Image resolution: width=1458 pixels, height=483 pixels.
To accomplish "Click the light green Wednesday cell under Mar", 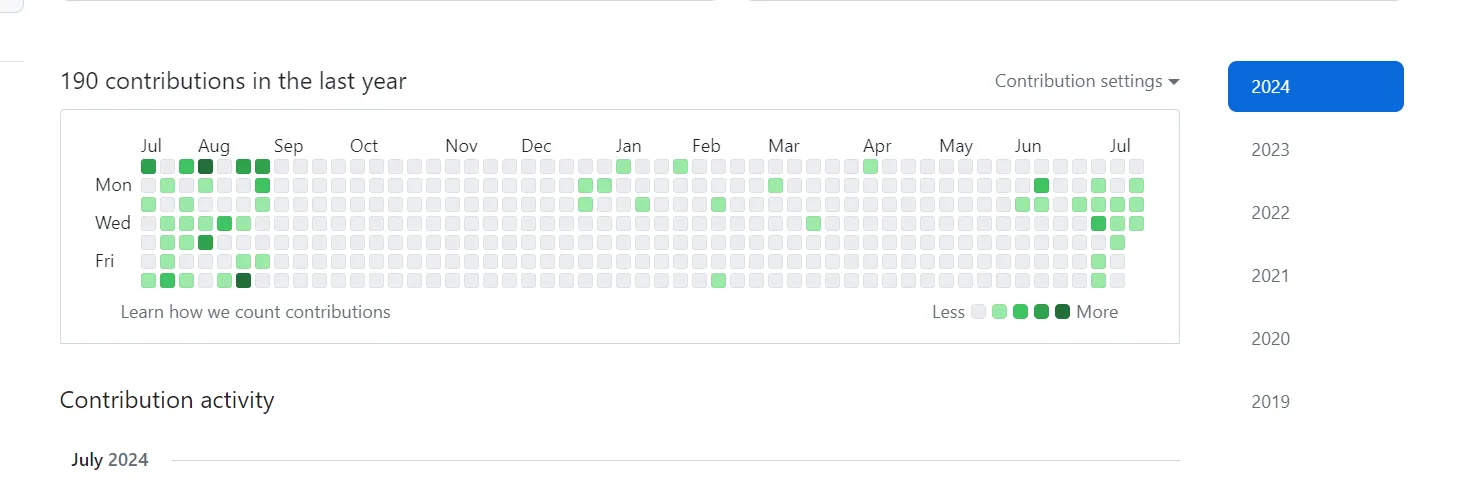I will 813,224.
